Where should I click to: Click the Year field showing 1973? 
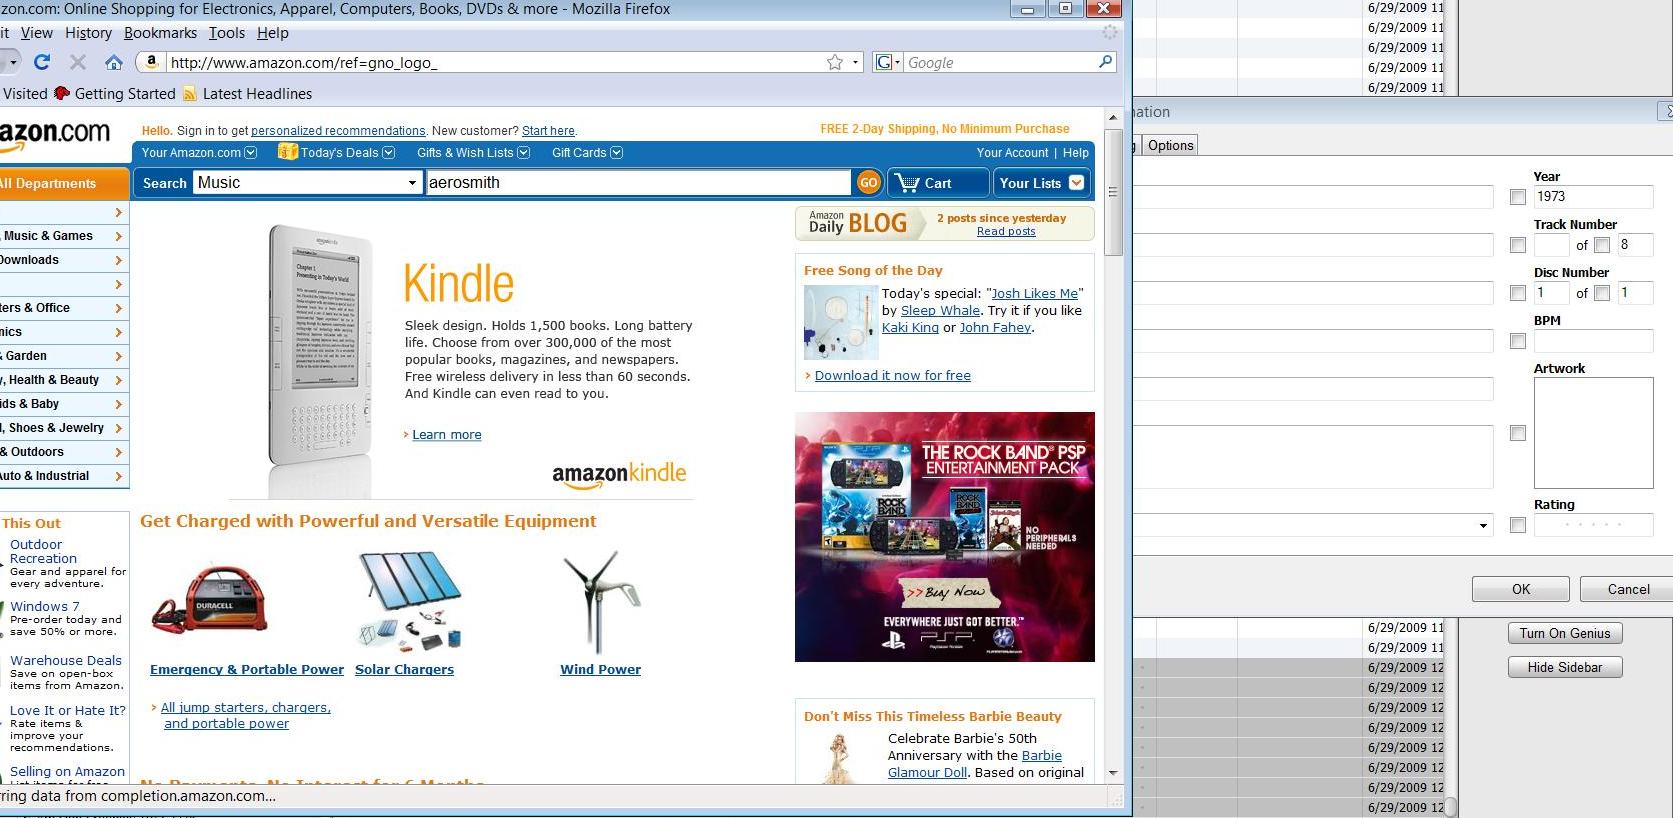click(x=1593, y=197)
